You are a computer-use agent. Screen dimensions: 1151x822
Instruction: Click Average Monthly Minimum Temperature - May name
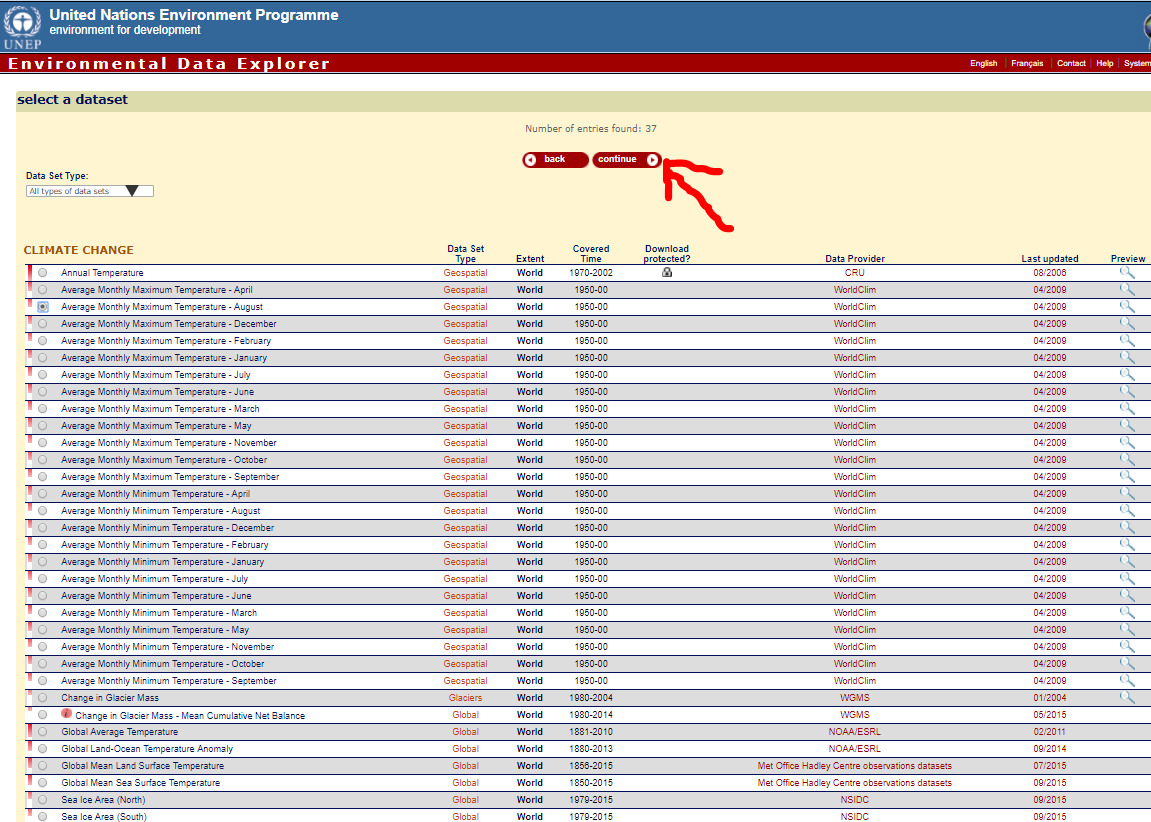coord(155,630)
